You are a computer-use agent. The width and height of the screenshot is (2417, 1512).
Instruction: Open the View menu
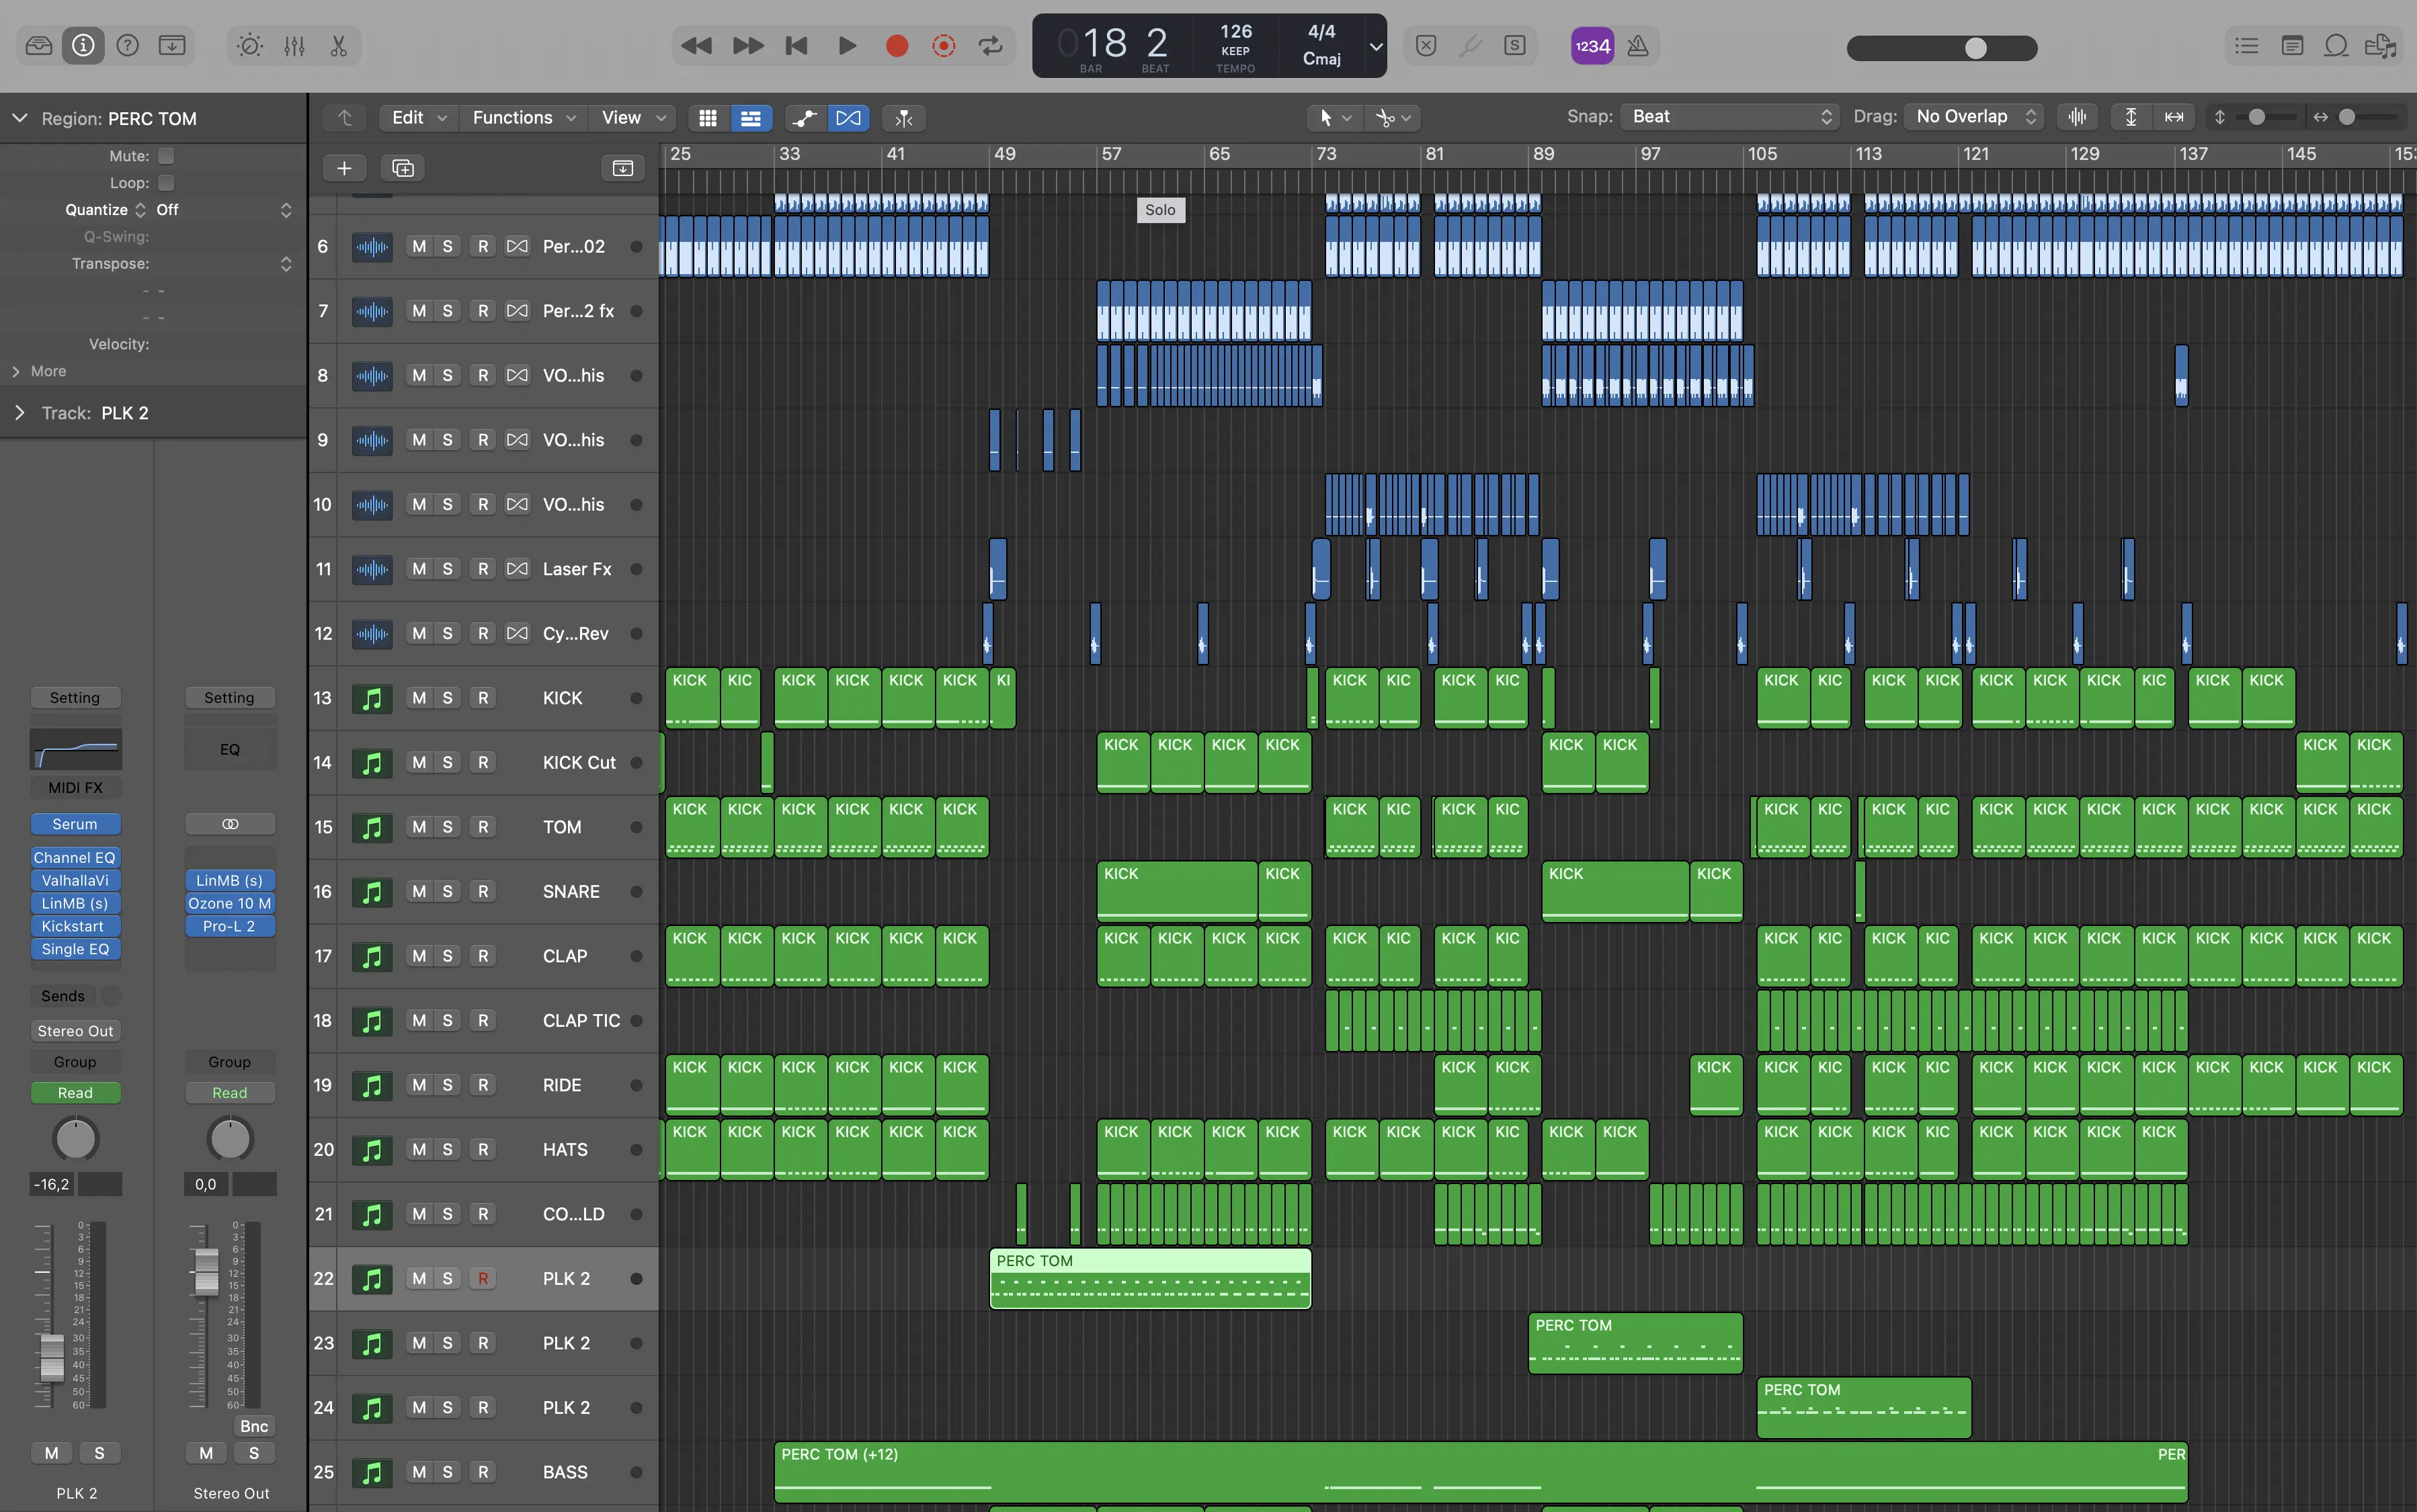(632, 118)
